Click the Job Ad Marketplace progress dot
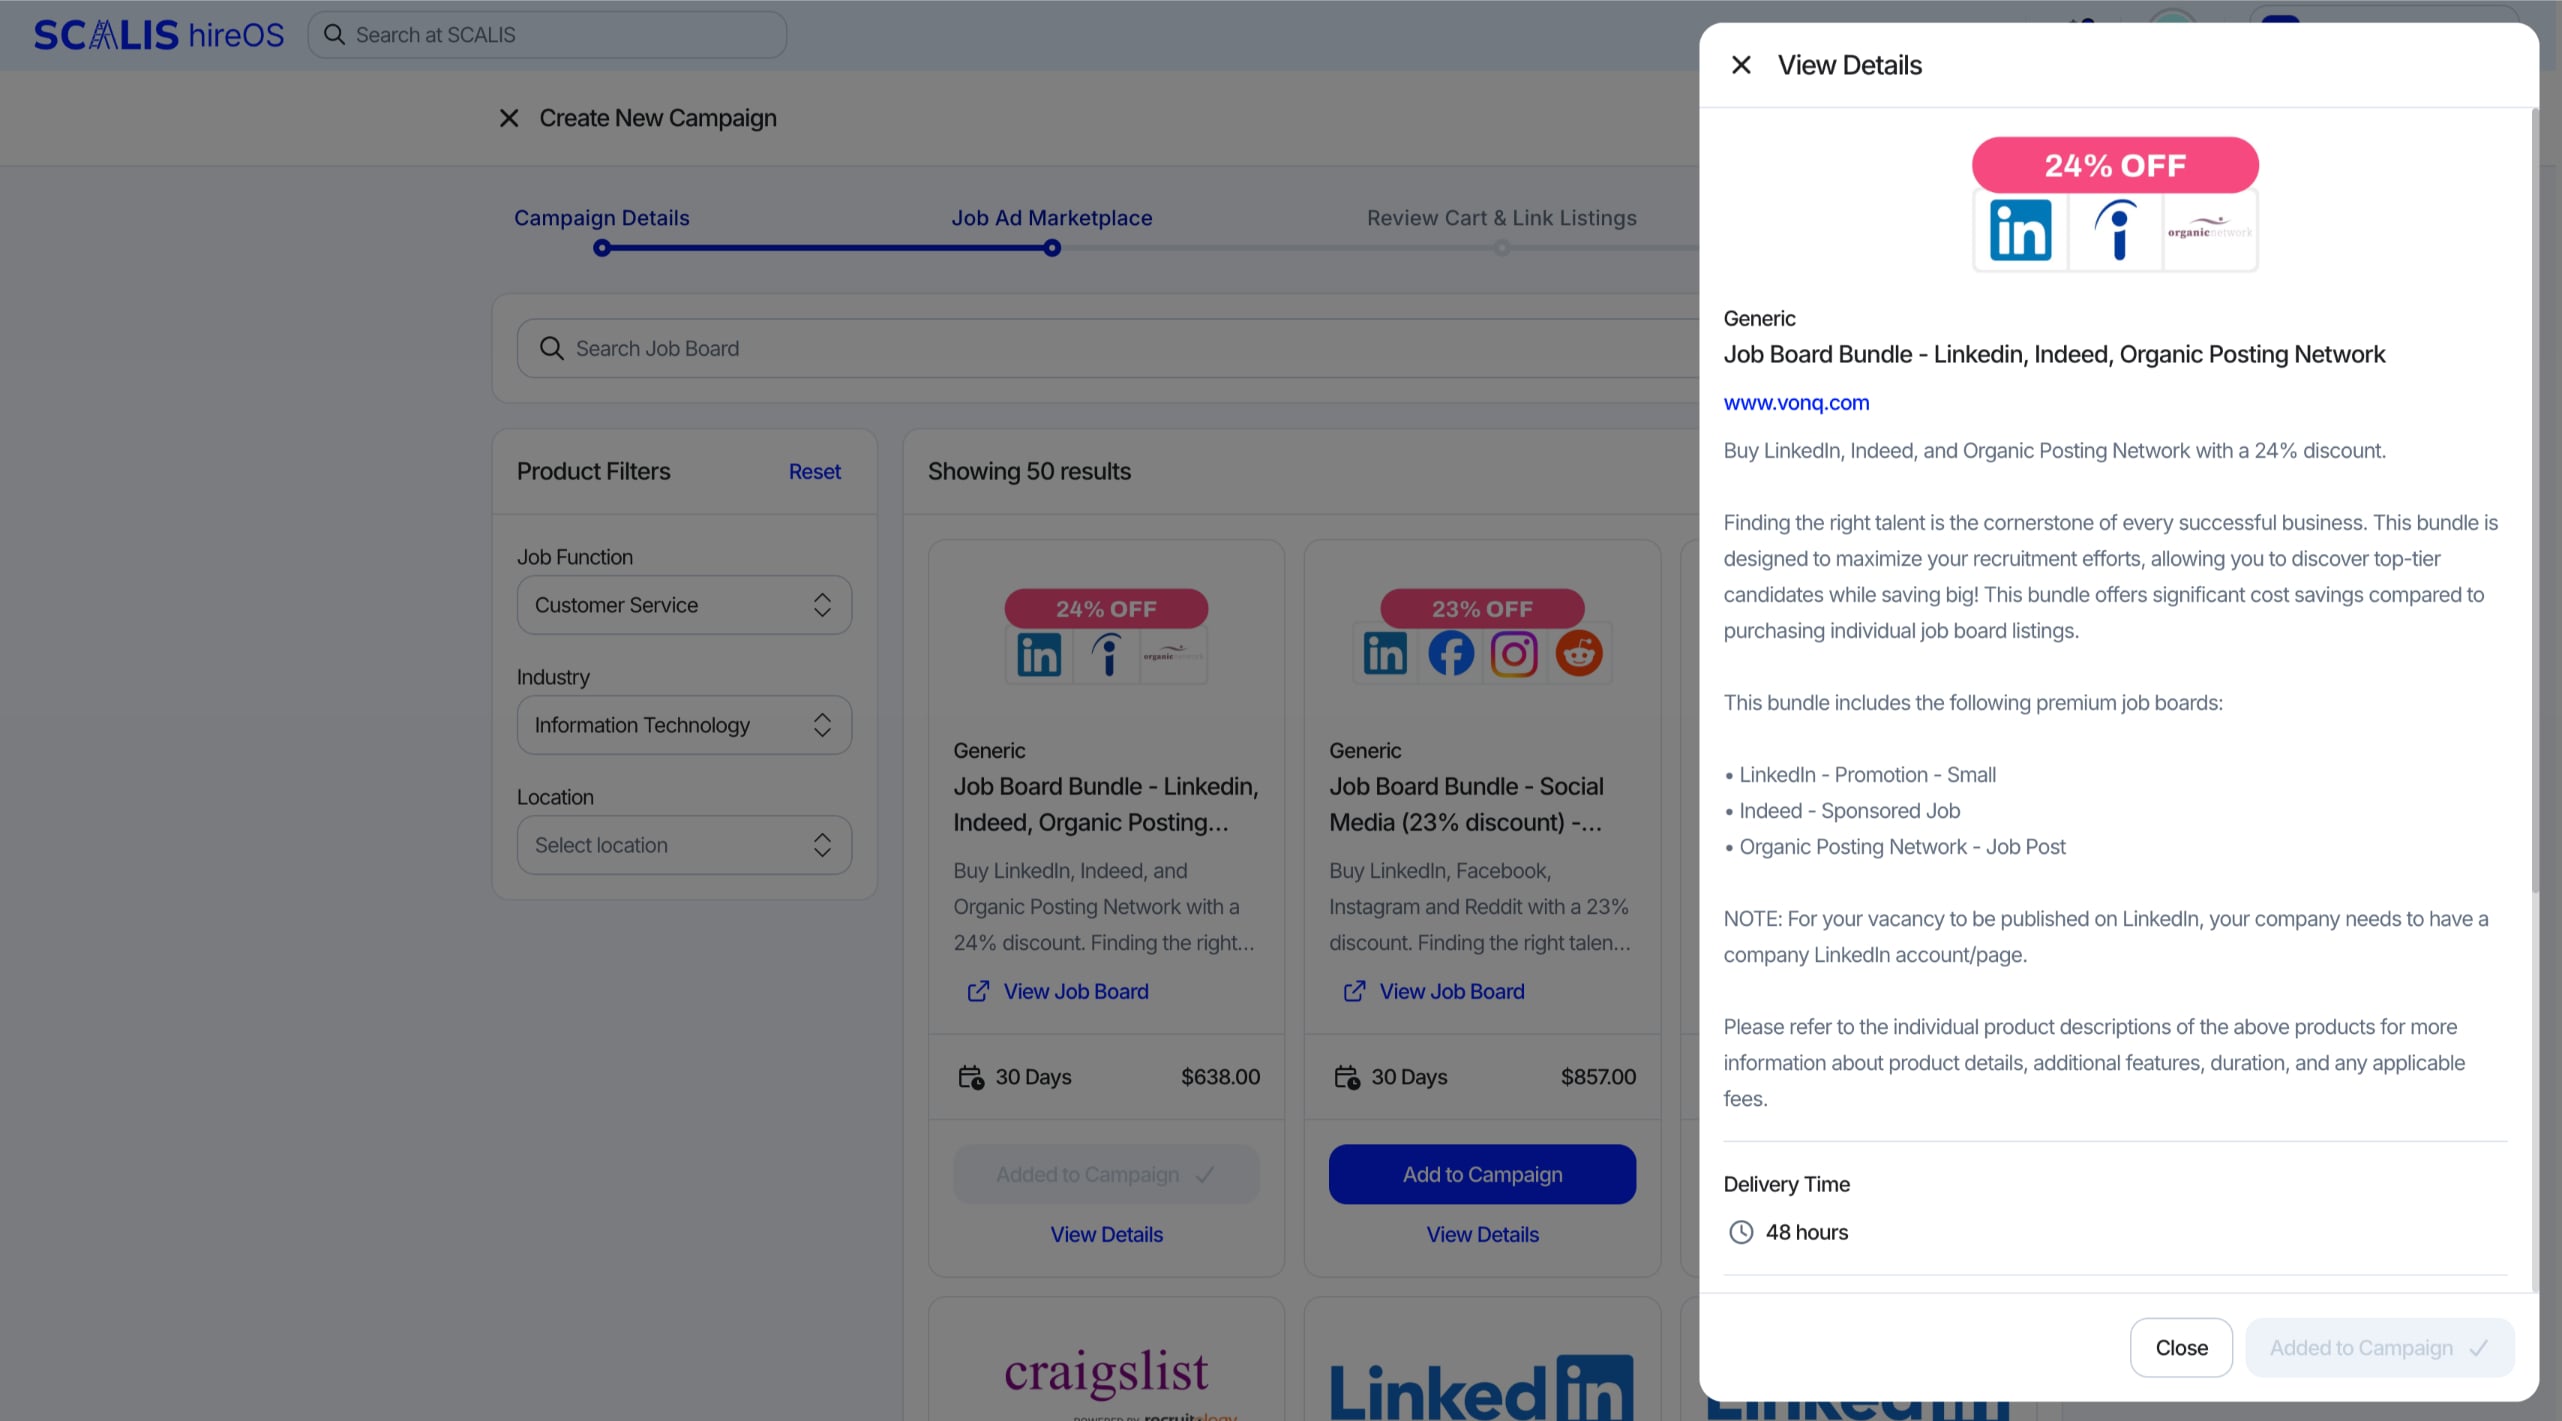Screen dimensions: 2562x1421 1052,248
